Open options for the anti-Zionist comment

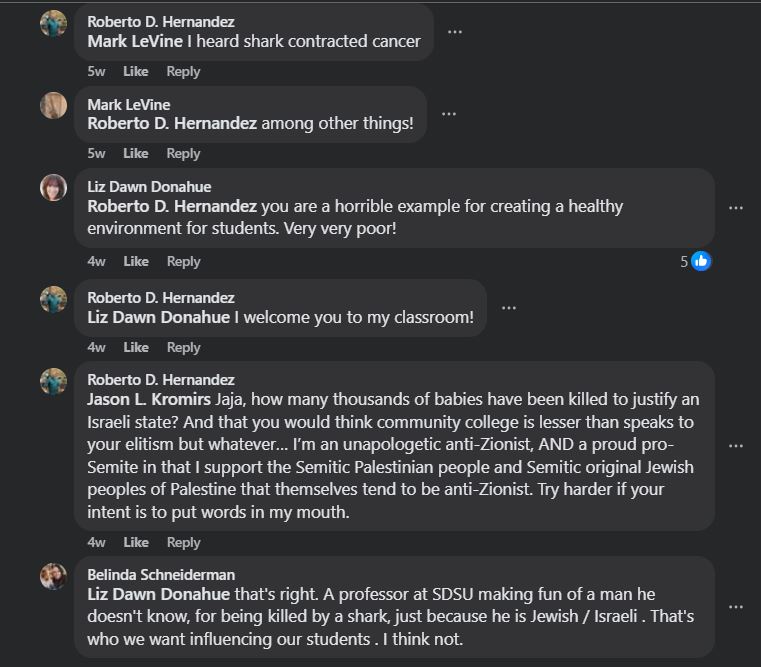[736, 445]
